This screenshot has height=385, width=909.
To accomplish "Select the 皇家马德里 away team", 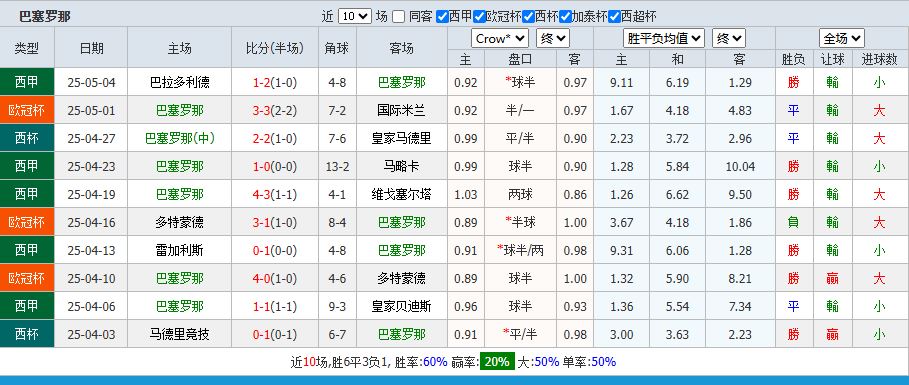I will coord(401,139).
